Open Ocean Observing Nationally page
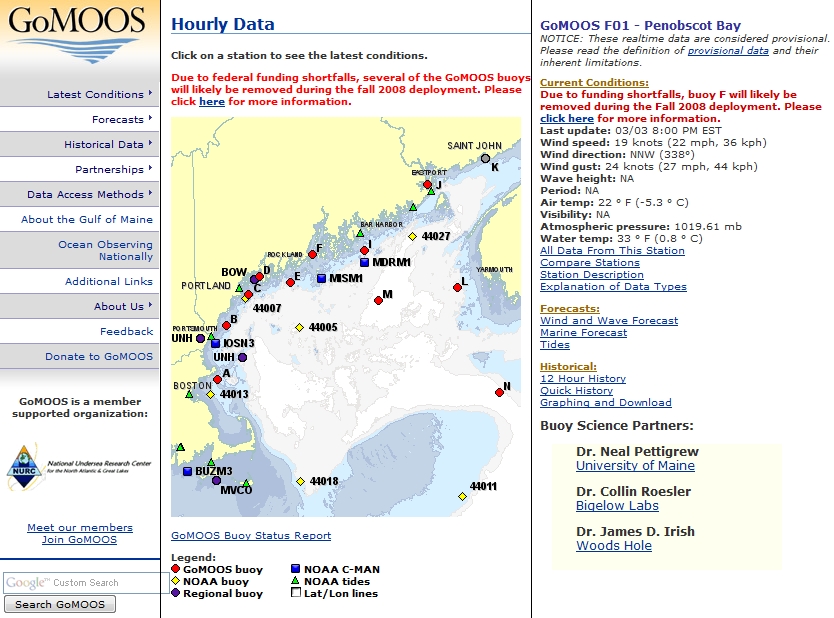834x618 pixels. 105,250
